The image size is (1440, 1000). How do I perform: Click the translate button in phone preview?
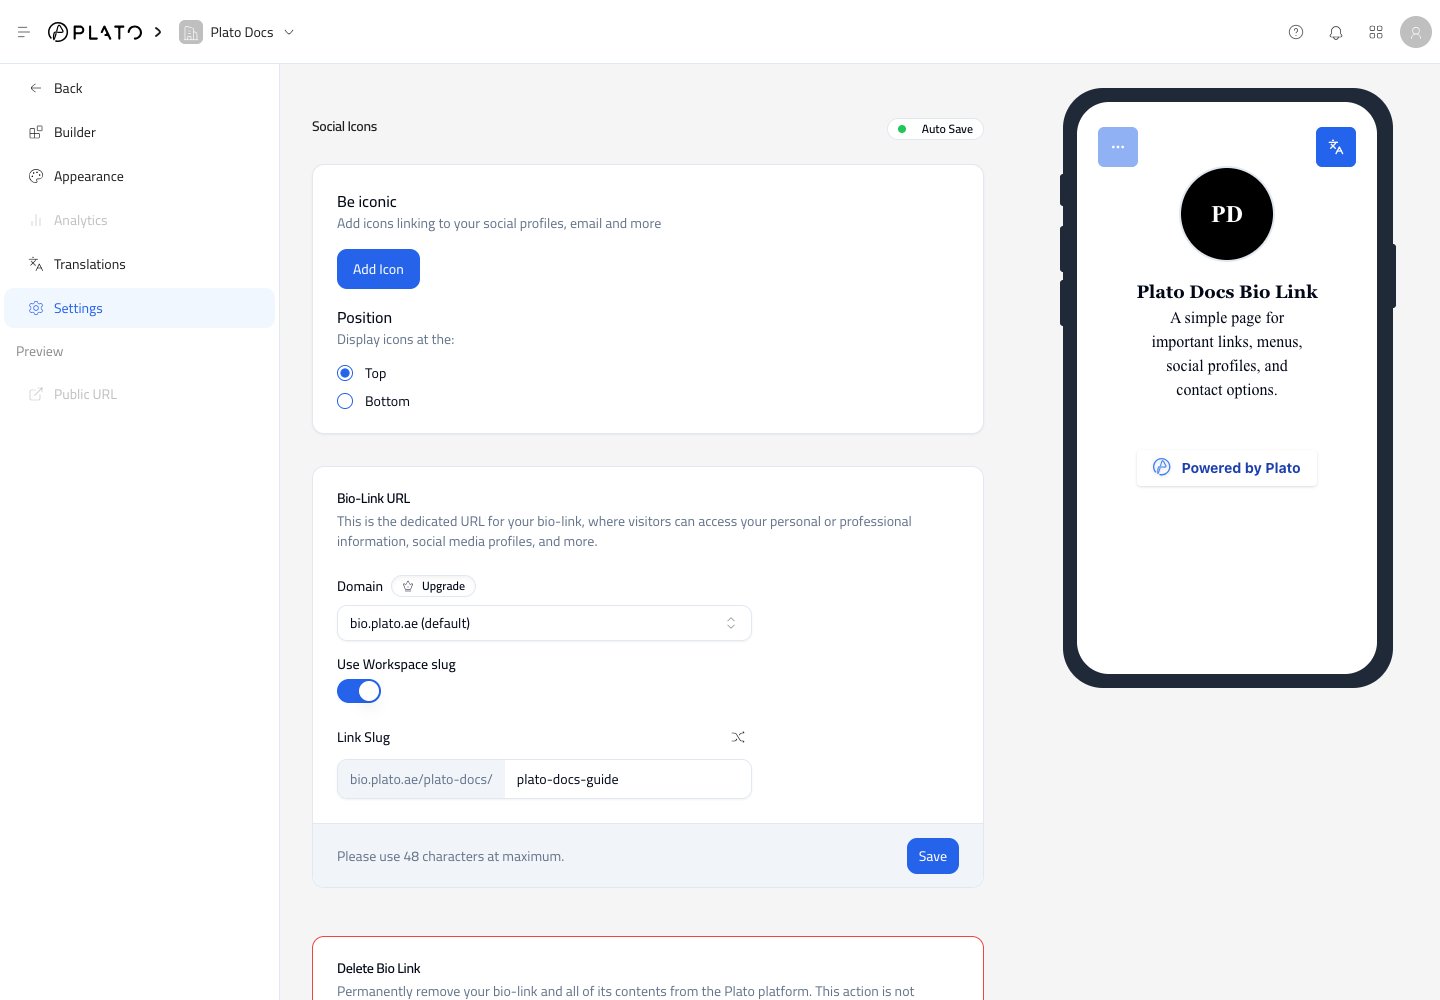1336,147
